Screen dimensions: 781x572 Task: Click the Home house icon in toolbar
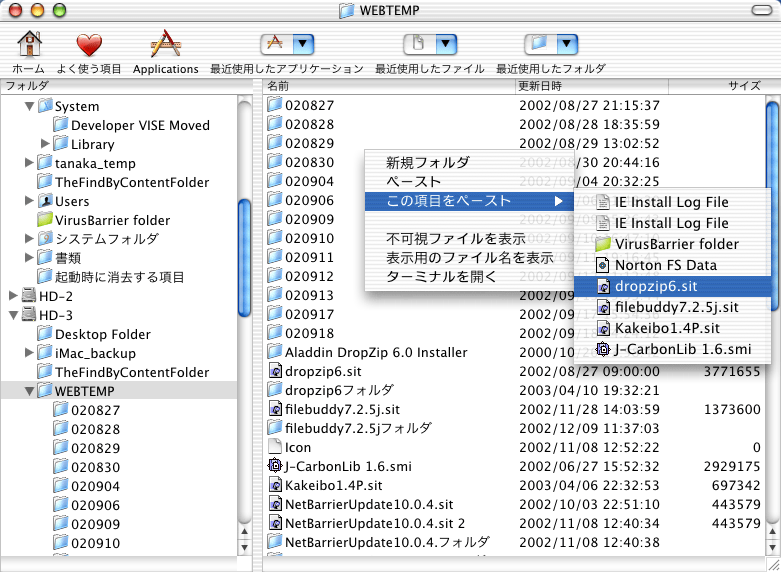(x=29, y=44)
